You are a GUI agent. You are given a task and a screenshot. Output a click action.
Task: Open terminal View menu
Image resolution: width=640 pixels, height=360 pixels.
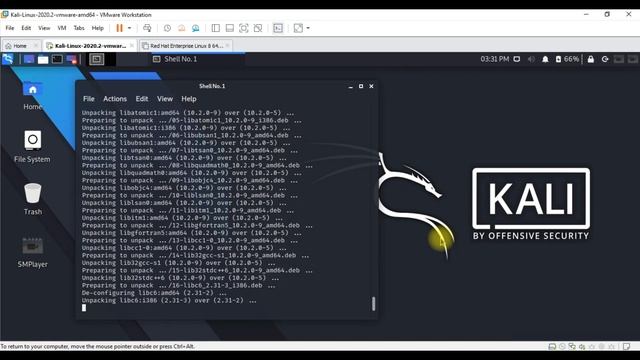(165, 99)
